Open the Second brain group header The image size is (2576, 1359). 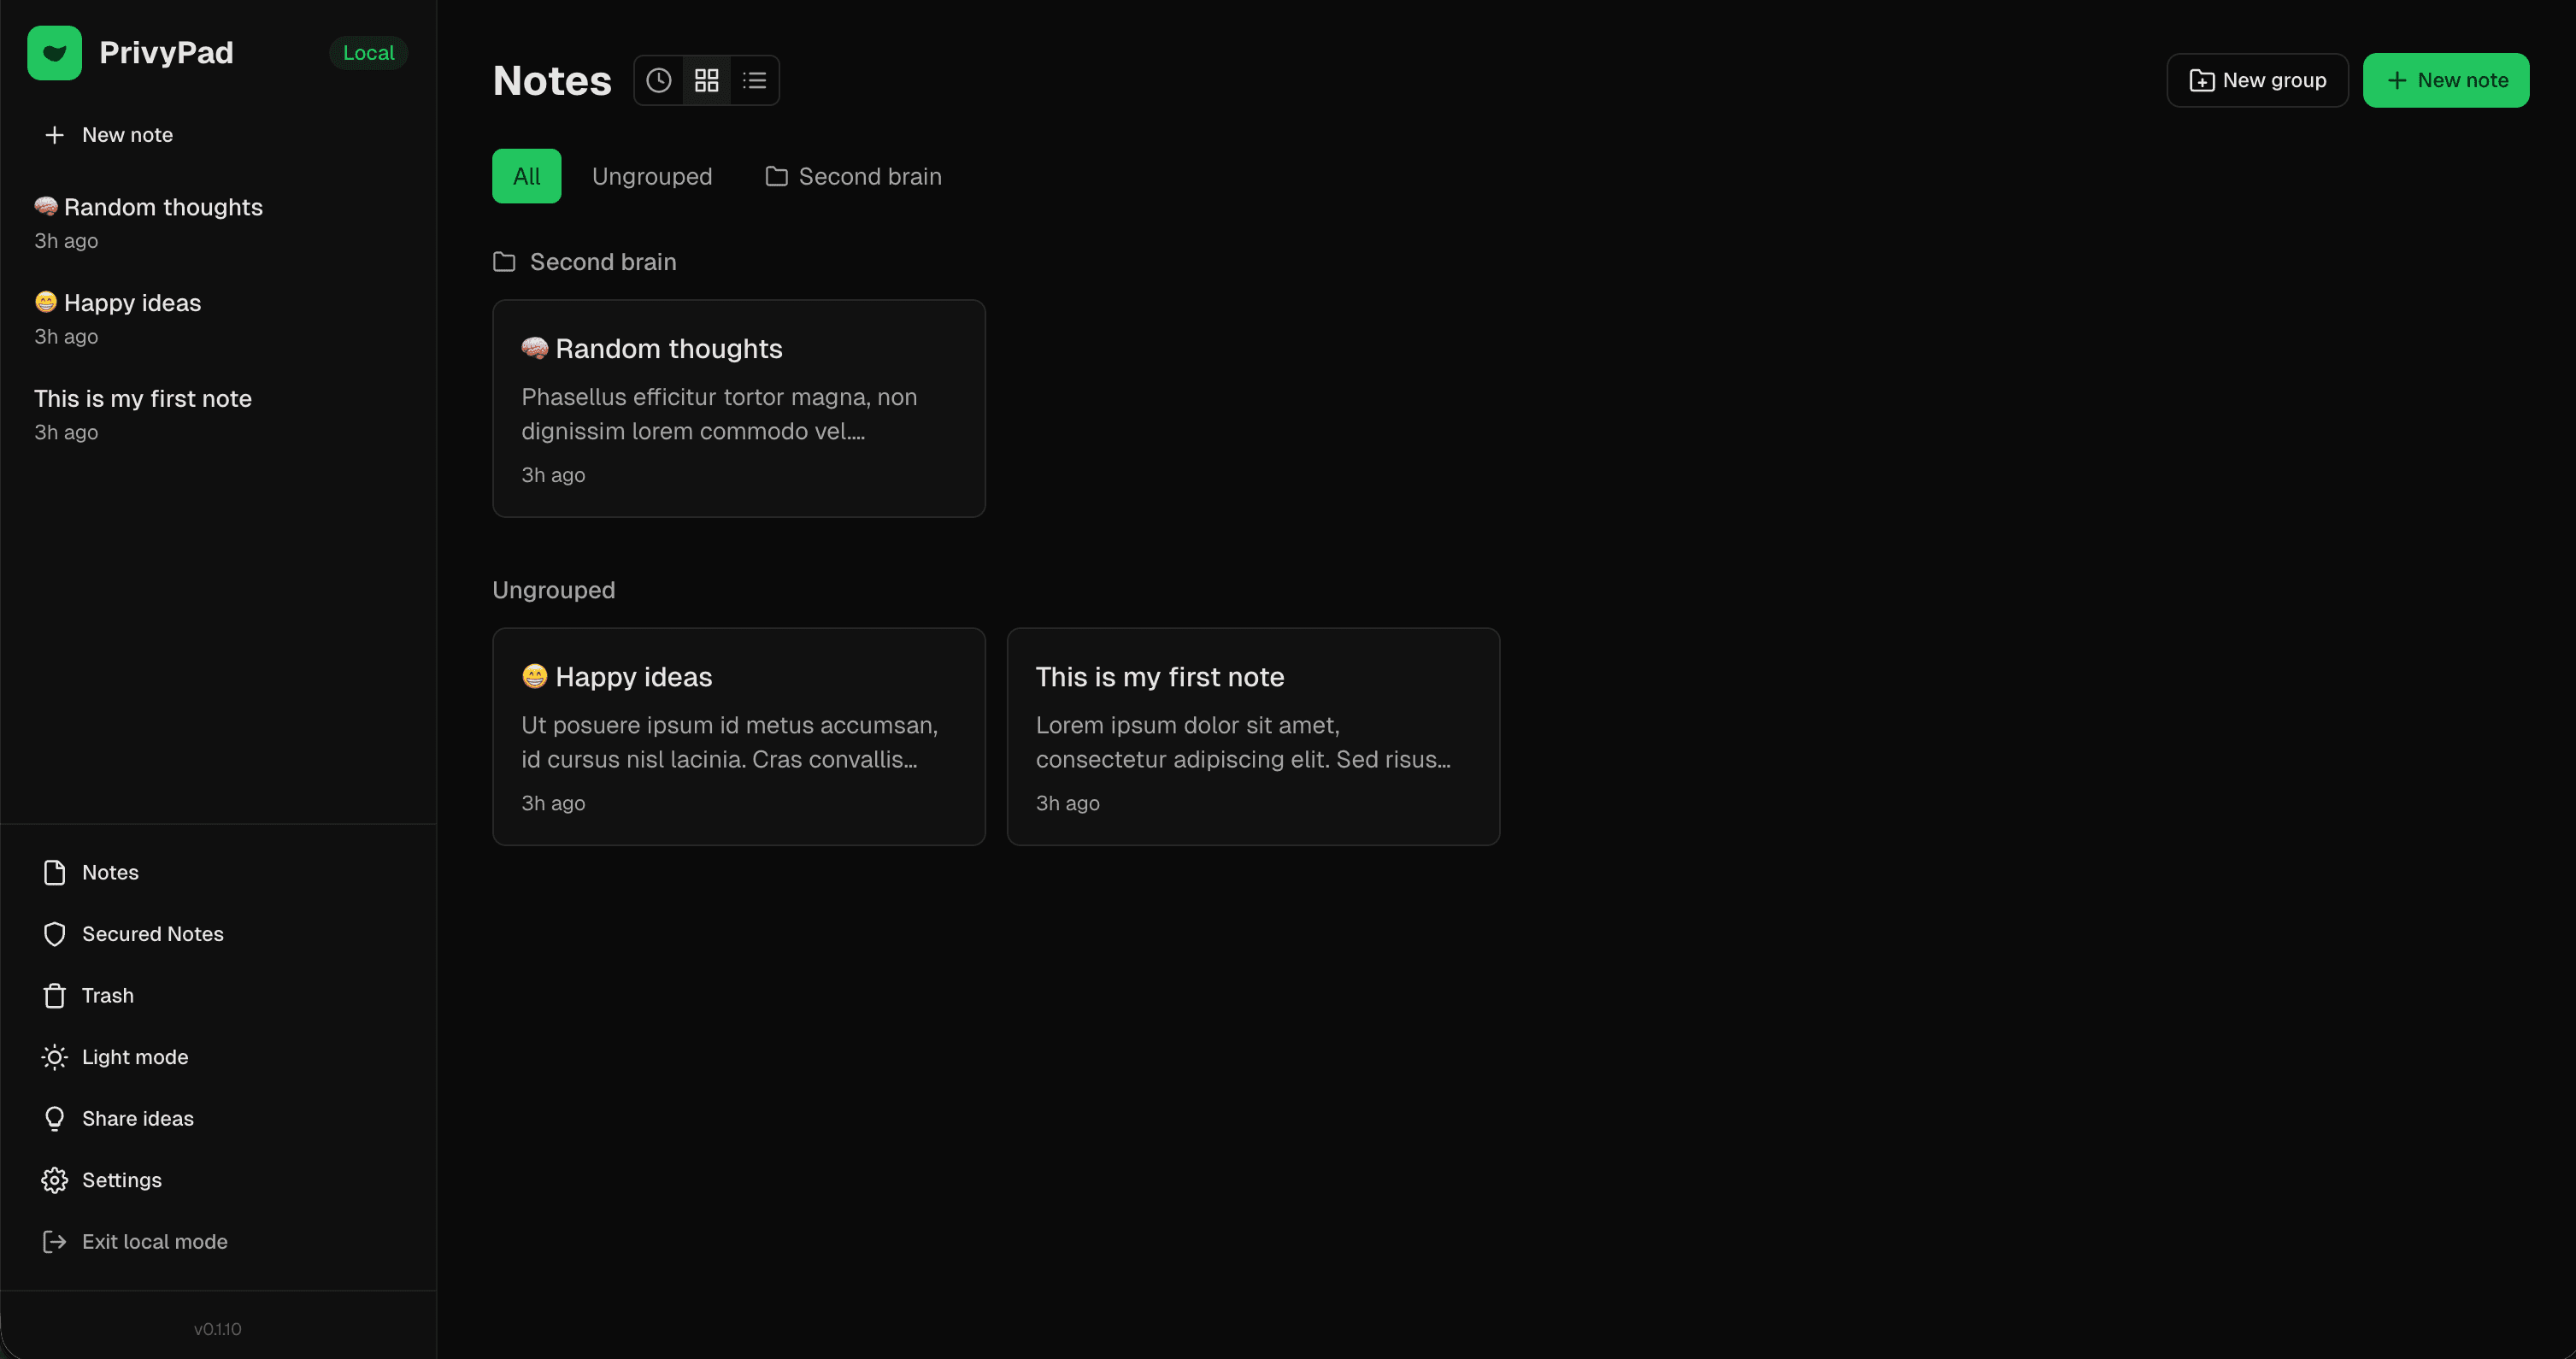pos(584,261)
